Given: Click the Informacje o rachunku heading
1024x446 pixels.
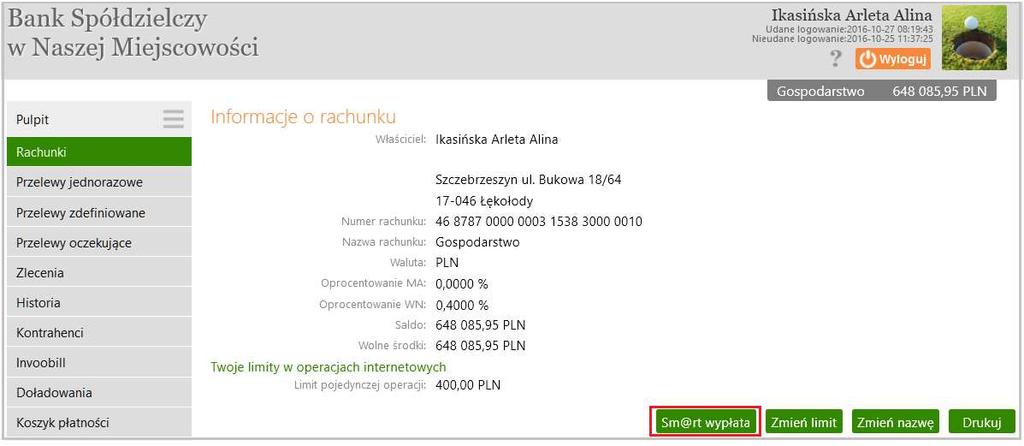Looking at the screenshot, I should point(303,117).
